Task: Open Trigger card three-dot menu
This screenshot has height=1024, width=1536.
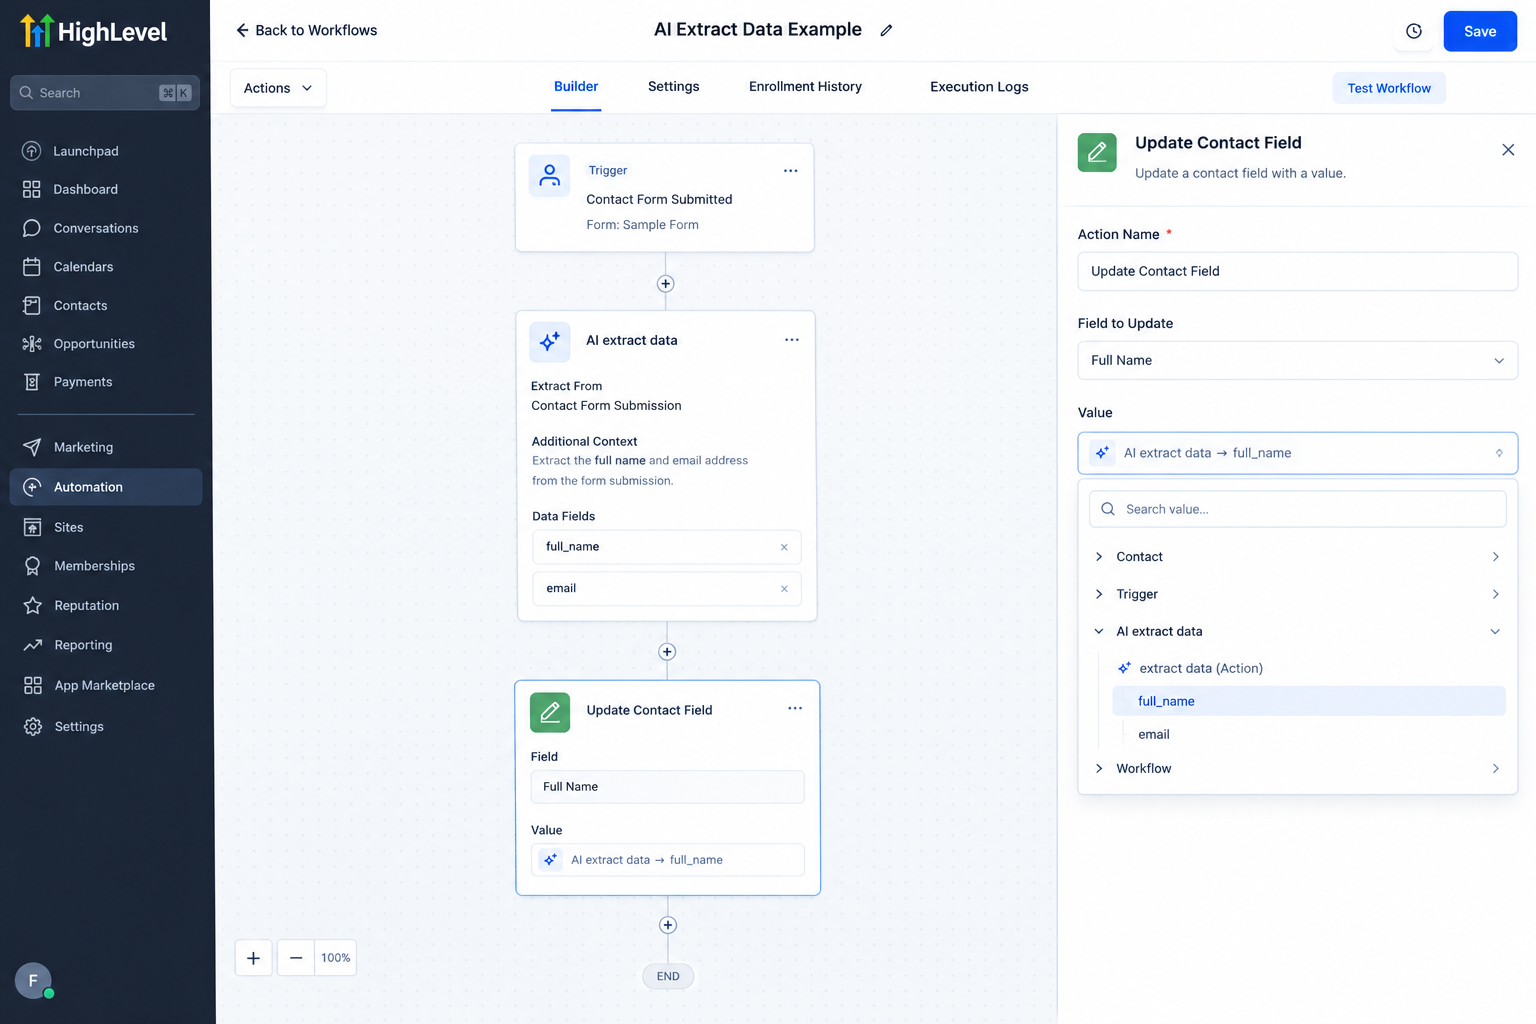Action: point(791,171)
